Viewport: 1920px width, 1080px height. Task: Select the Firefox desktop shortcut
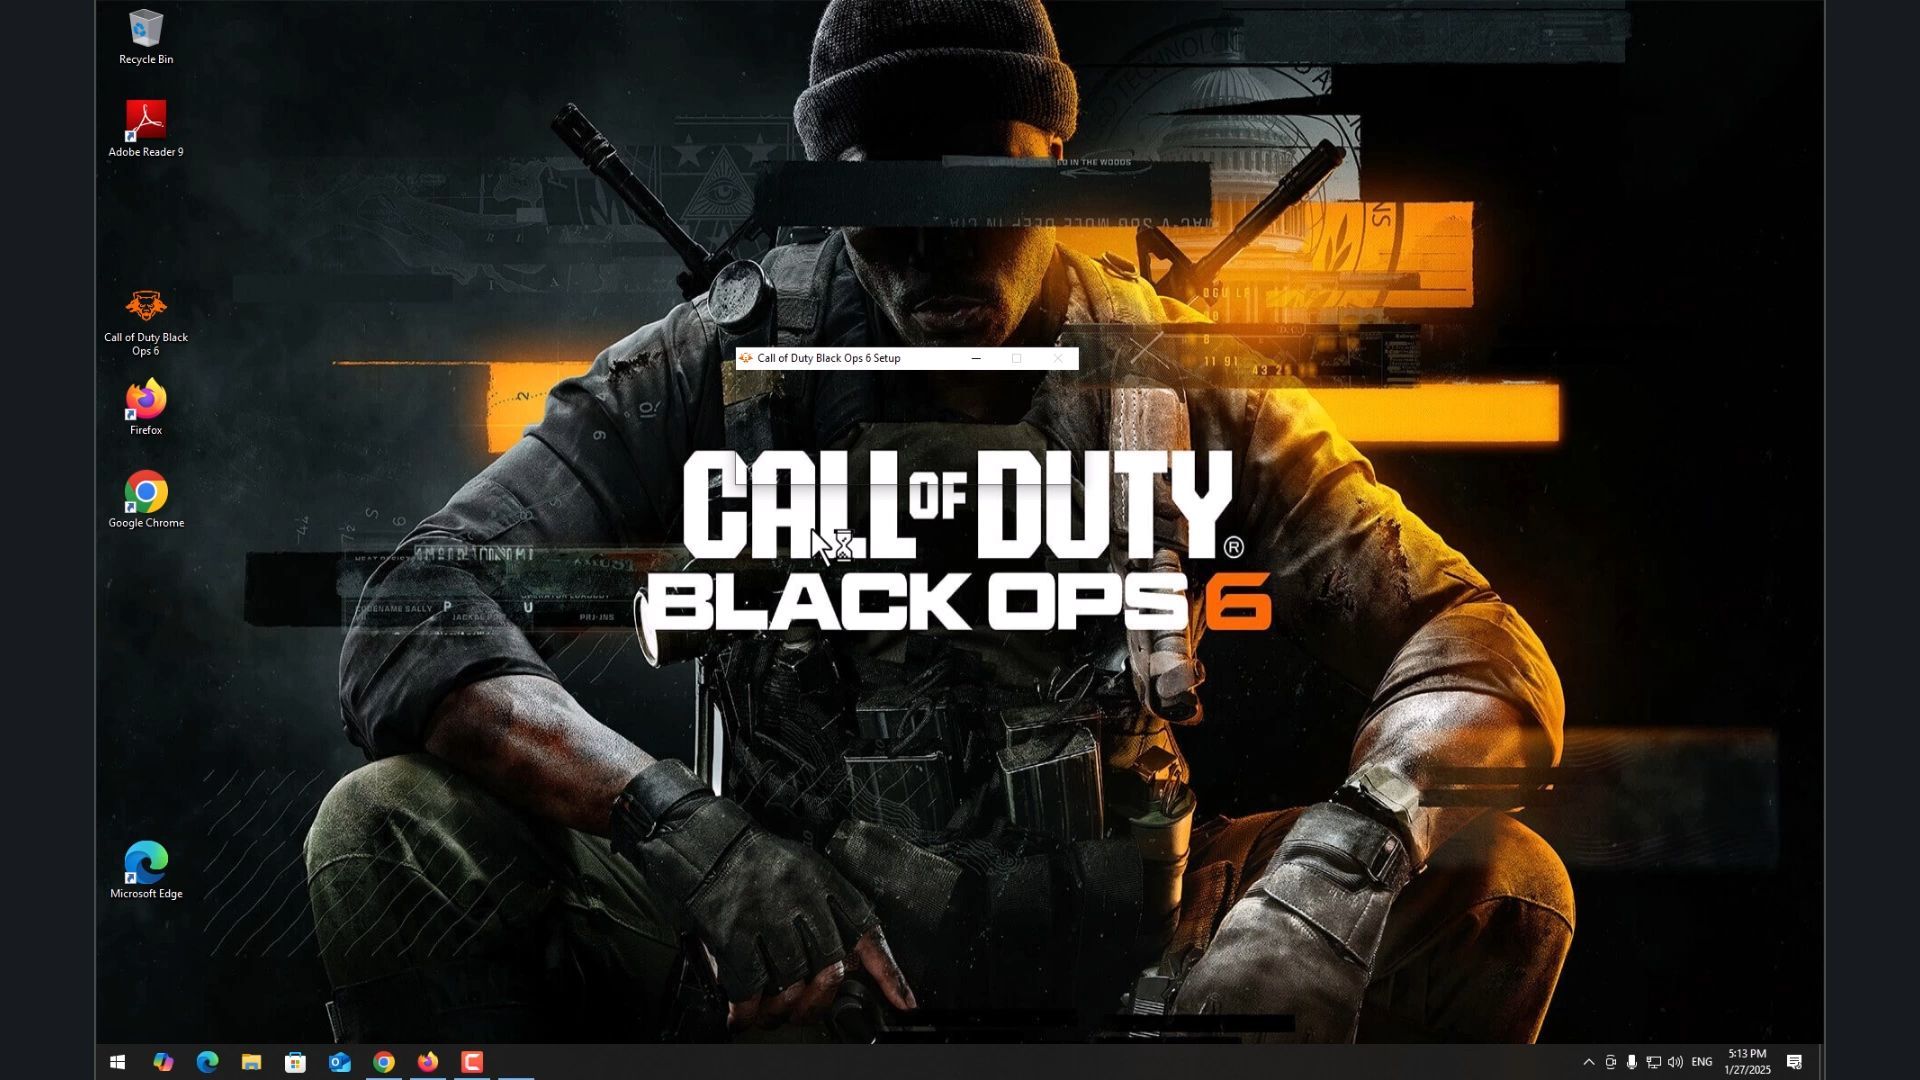146,407
